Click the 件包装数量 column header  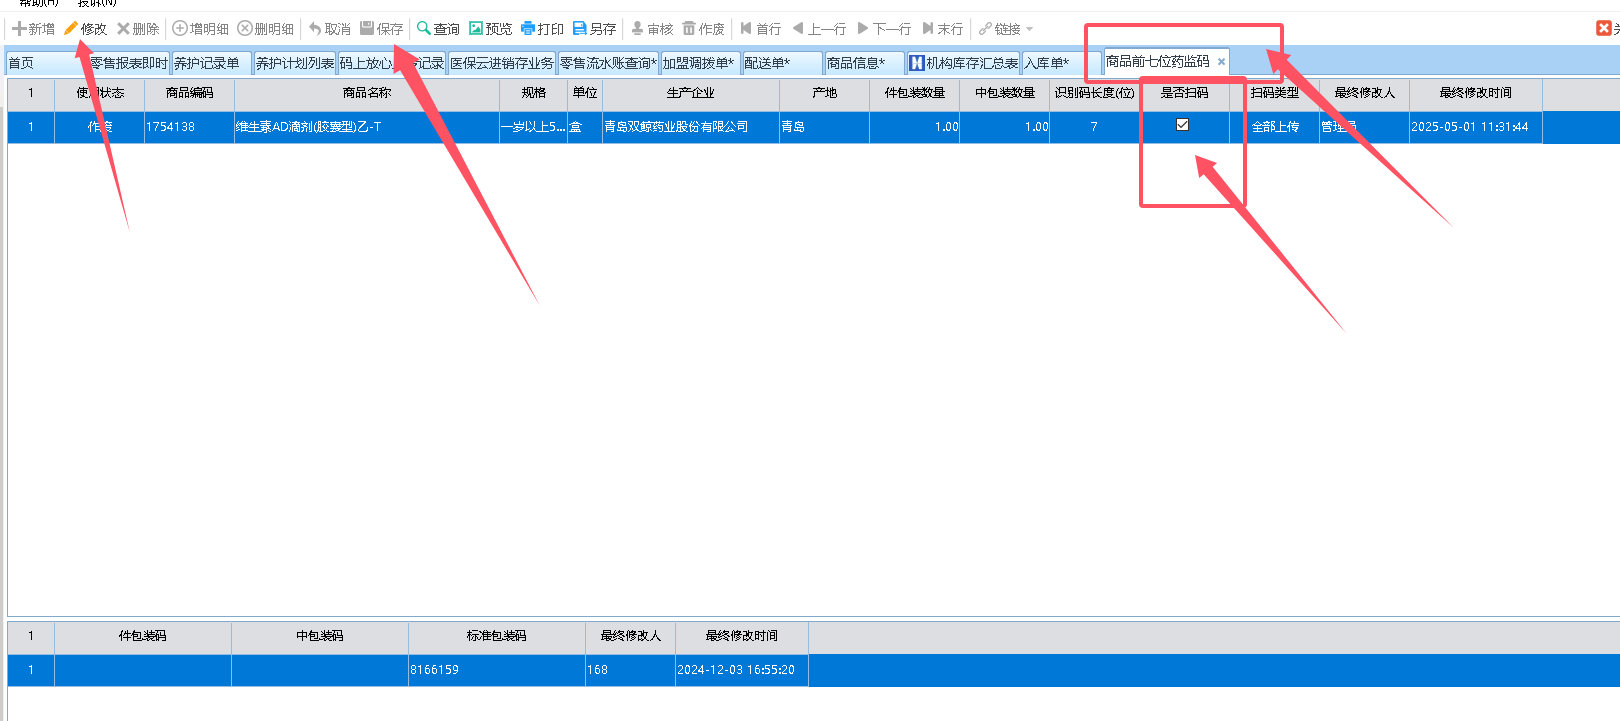click(x=915, y=93)
